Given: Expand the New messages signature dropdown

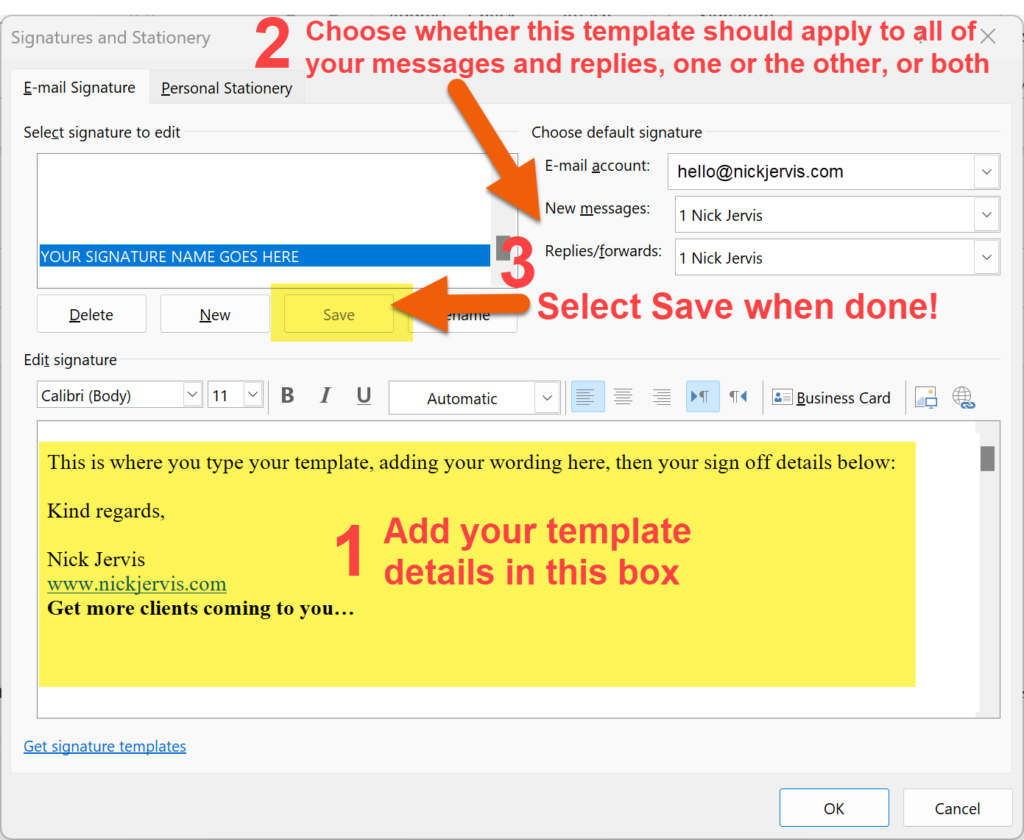Looking at the screenshot, I should 986,215.
